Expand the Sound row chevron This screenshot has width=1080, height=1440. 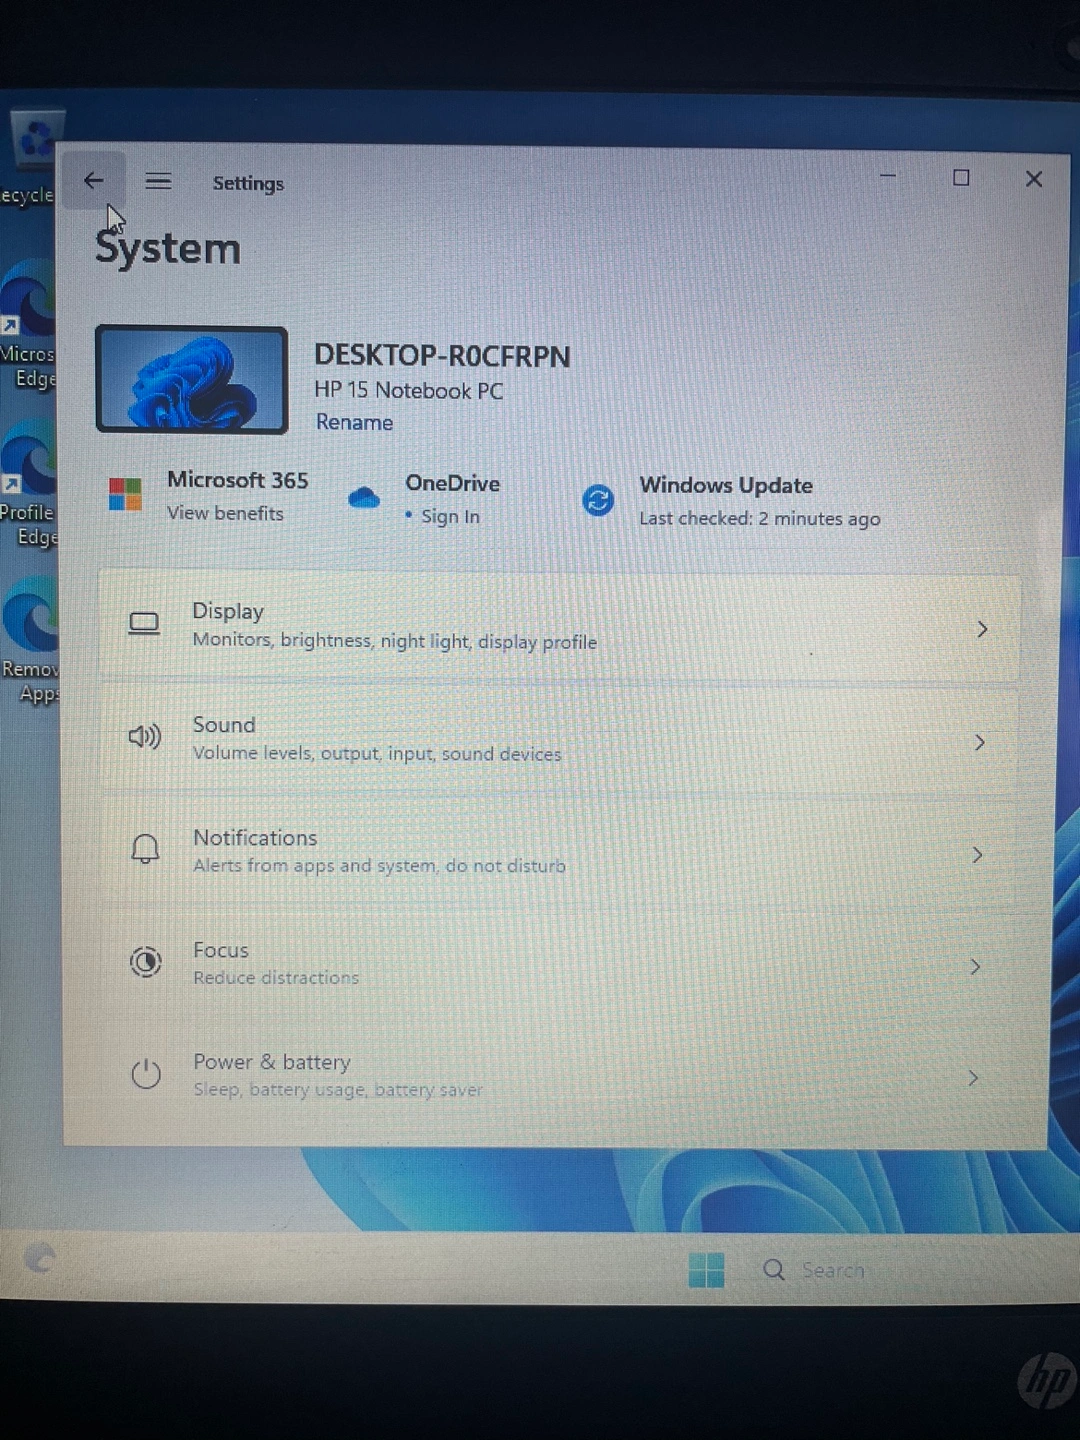980,742
